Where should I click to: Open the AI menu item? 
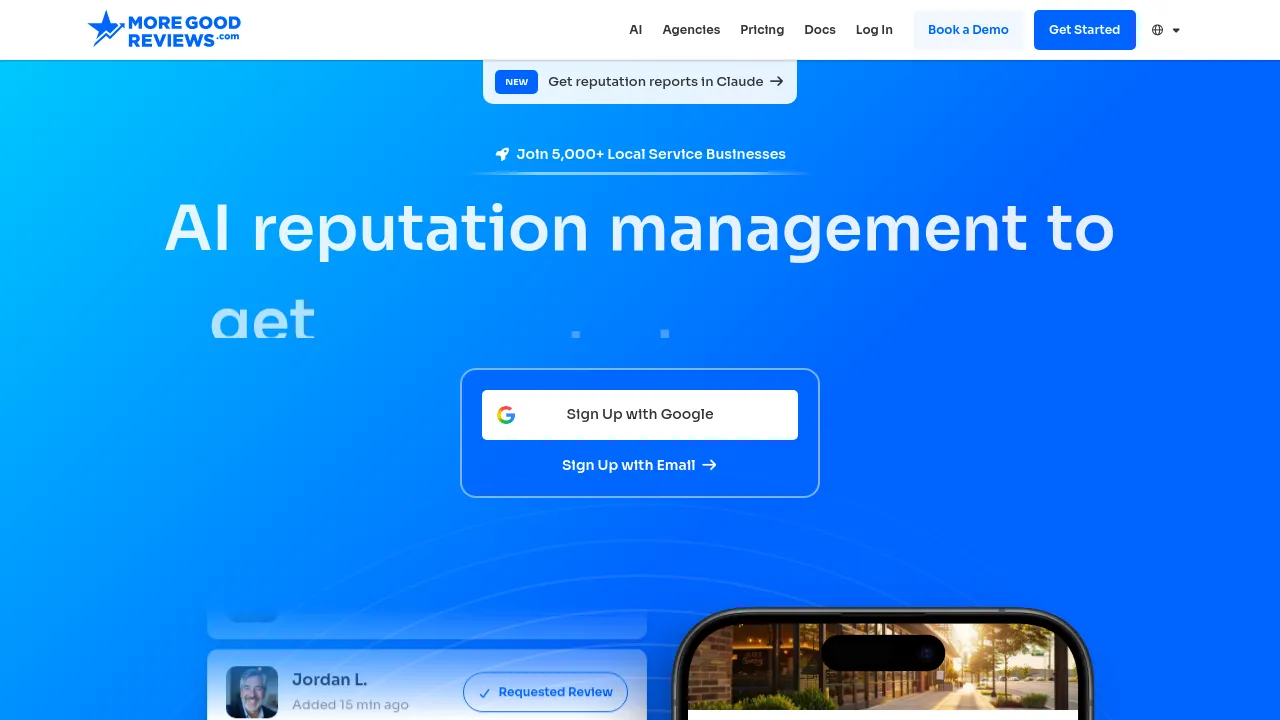(x=635, y=30)
